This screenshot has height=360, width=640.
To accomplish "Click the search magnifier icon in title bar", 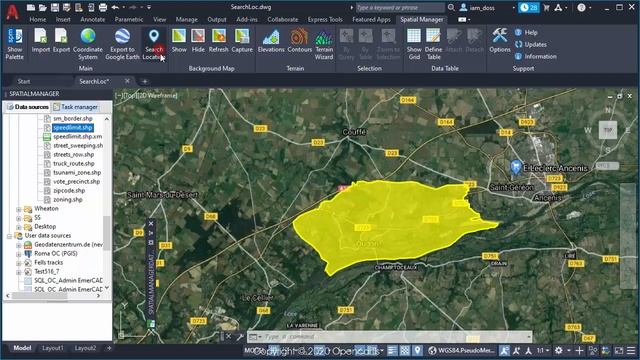I will pyautogui.click(x=451, y=7).
